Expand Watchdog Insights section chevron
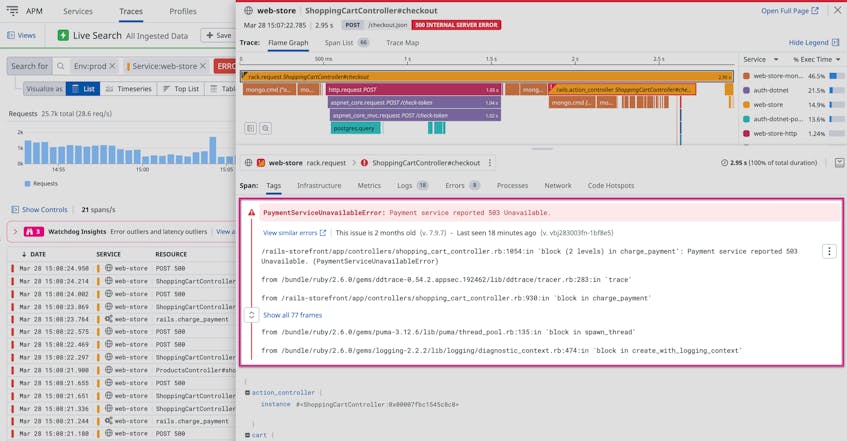 coord(15,231)
